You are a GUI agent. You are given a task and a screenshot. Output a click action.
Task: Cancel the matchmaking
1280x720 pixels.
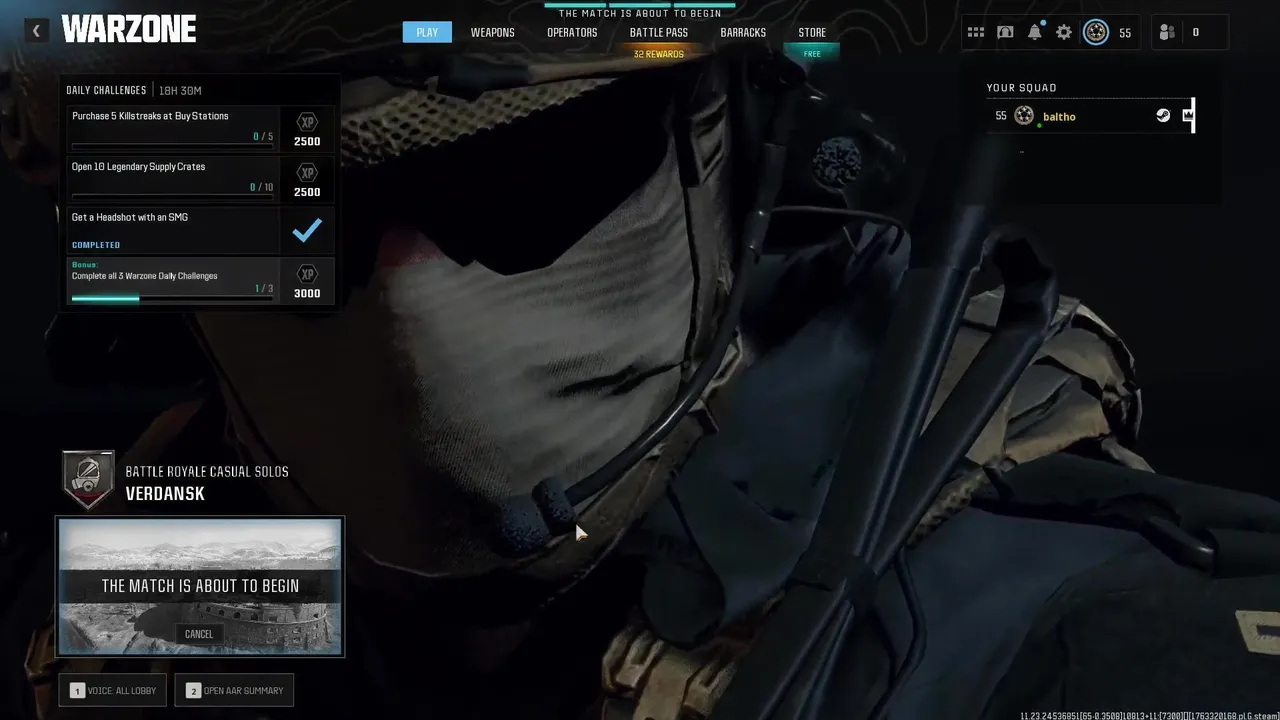pyautogui.click(x=199, y=634)
